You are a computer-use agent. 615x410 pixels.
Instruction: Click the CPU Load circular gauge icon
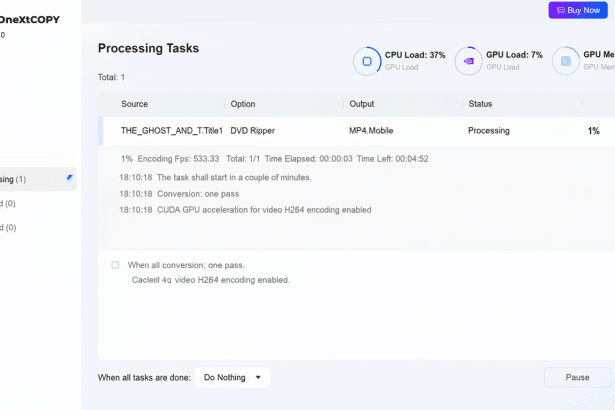[367, 61]
